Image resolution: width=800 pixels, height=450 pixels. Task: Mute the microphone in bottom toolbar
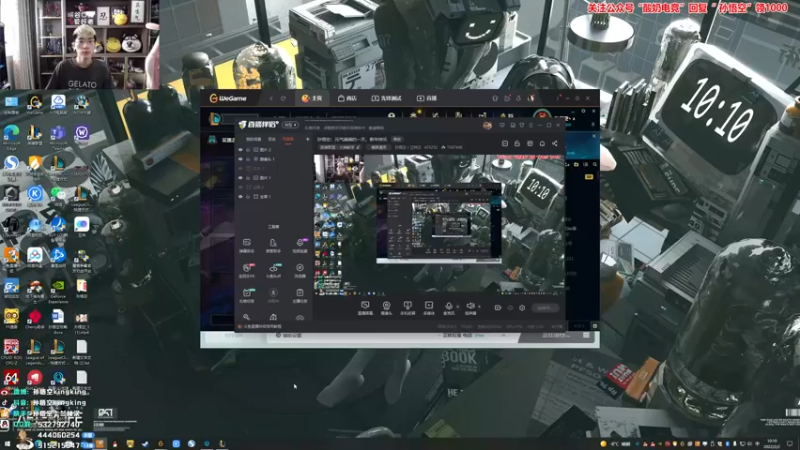[x=448, y=308]
